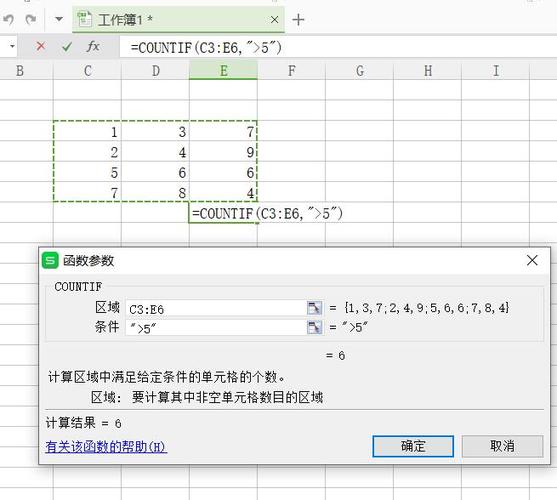This screenshot has height=500, width=557.
Task: Click the cell with COUNTIF formula being edited
Action: 223,213
